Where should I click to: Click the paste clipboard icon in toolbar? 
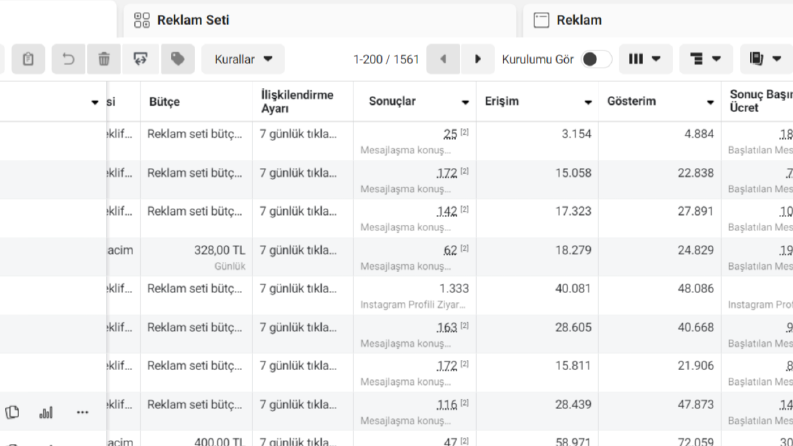tap(28, 59)
